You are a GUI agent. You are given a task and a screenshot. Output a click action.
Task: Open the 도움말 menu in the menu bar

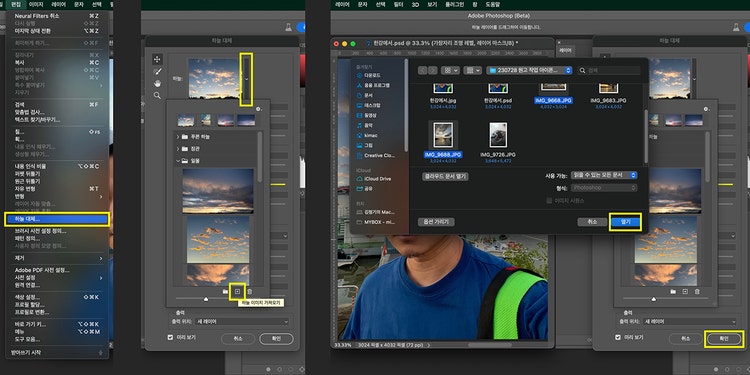pos(492,4)
